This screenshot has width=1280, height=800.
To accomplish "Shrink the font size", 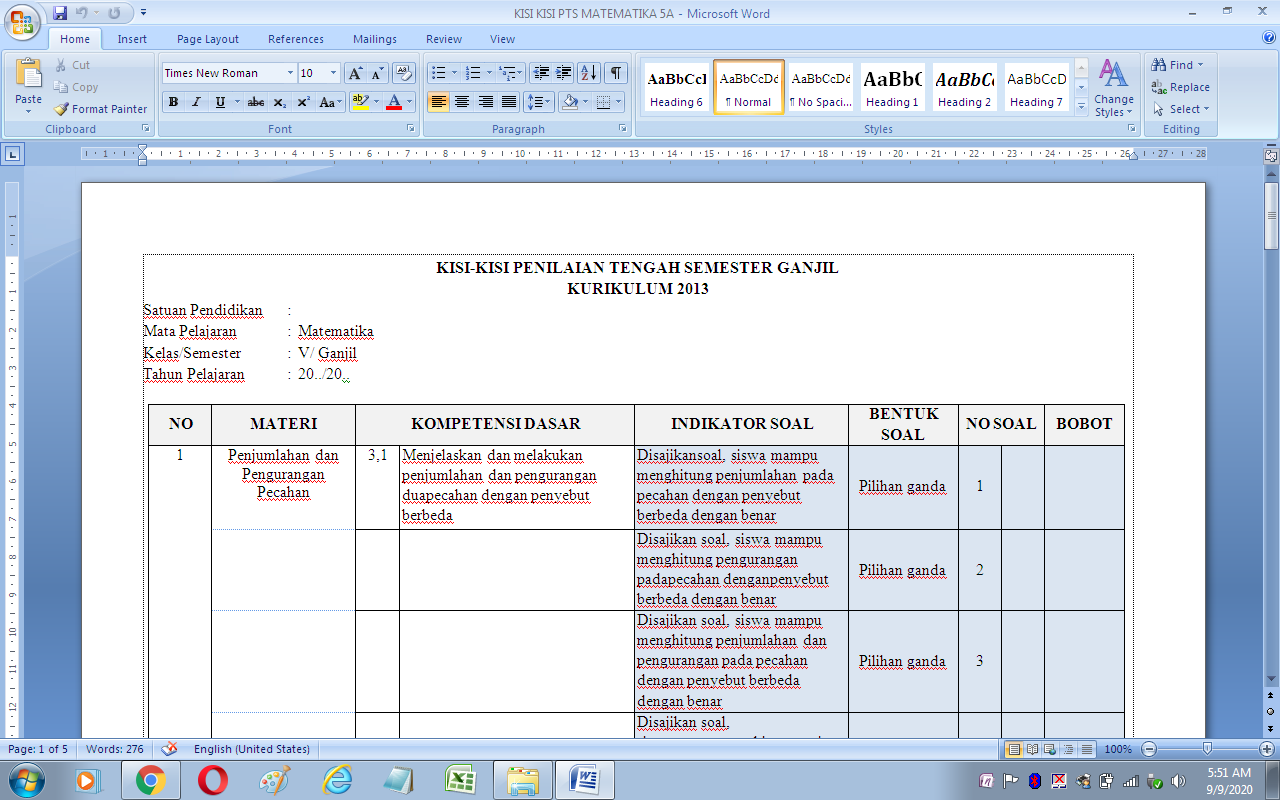I will (x=377, y=73).
